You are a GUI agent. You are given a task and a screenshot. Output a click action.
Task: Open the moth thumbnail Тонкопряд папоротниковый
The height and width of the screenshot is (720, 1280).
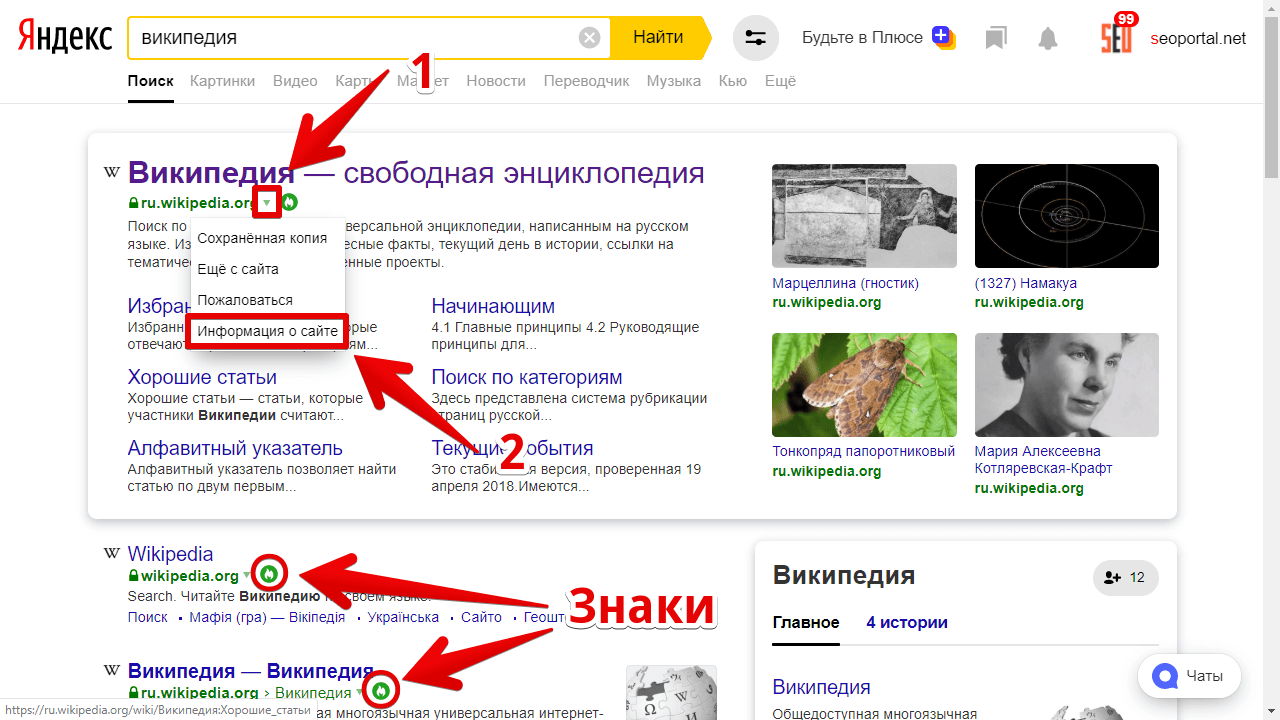click(864, 385)
